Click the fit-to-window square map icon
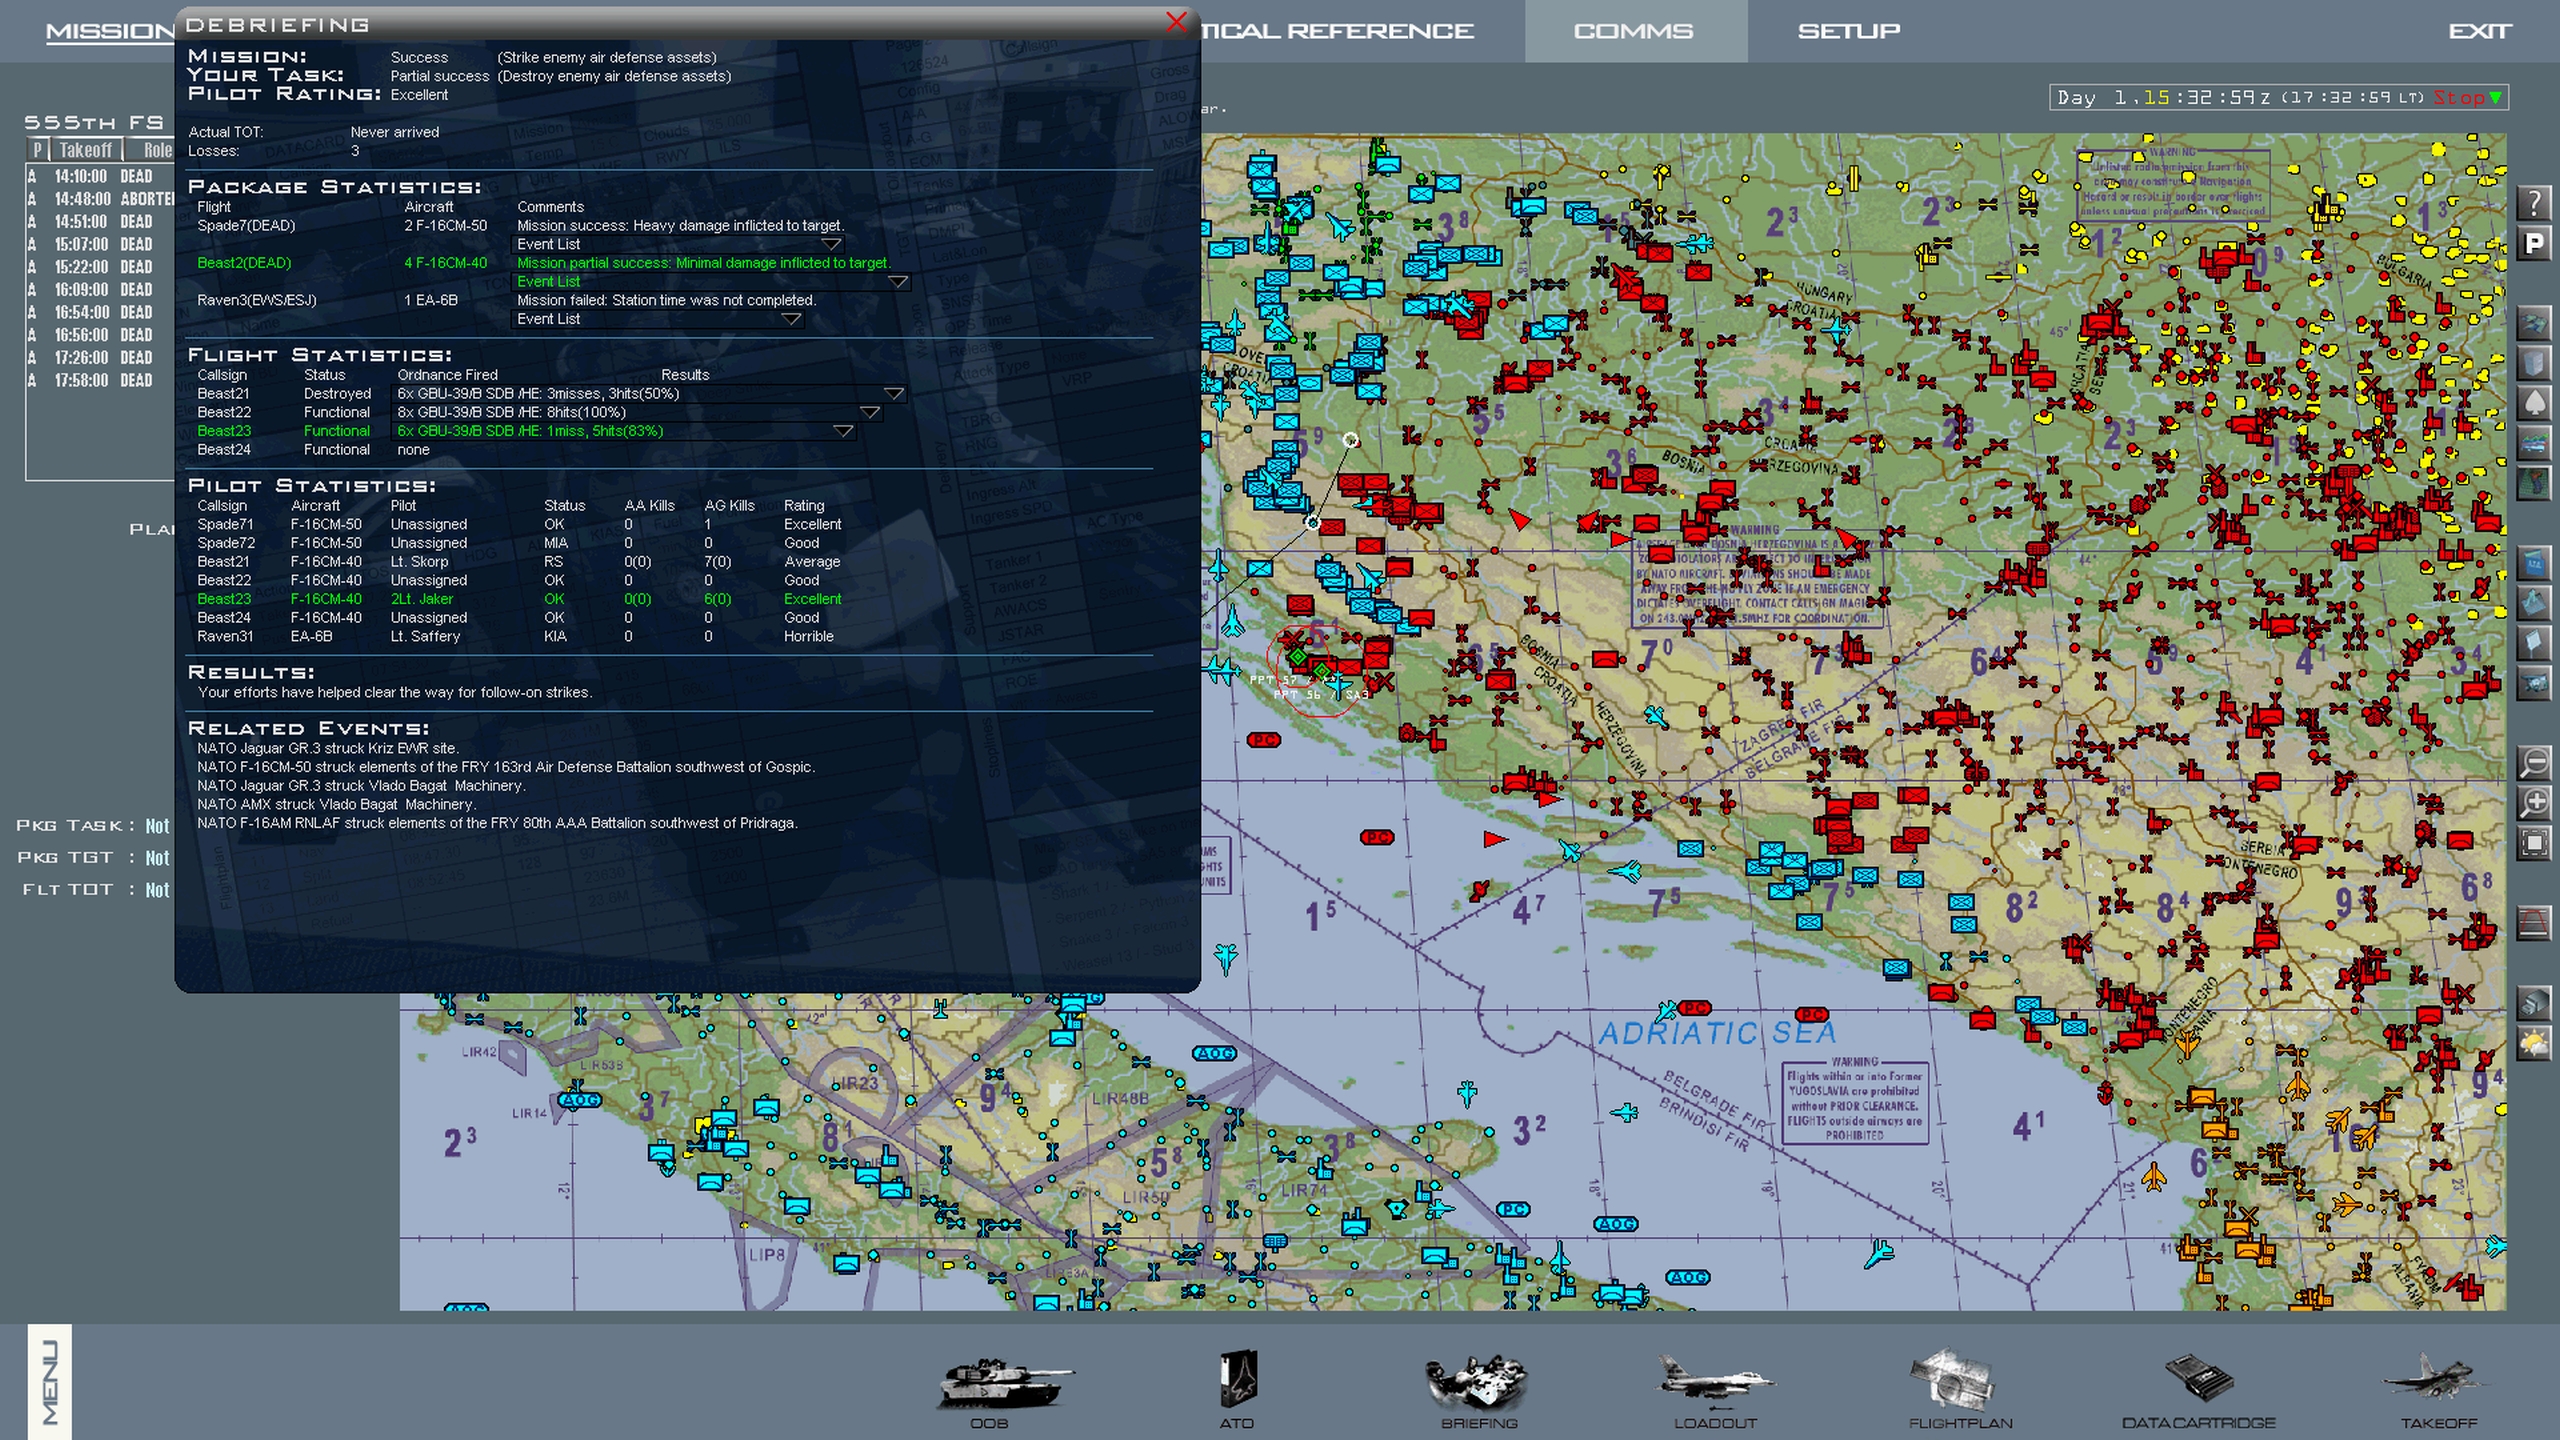This screenshot has height=1440, width=2560. pos(2533,844)
